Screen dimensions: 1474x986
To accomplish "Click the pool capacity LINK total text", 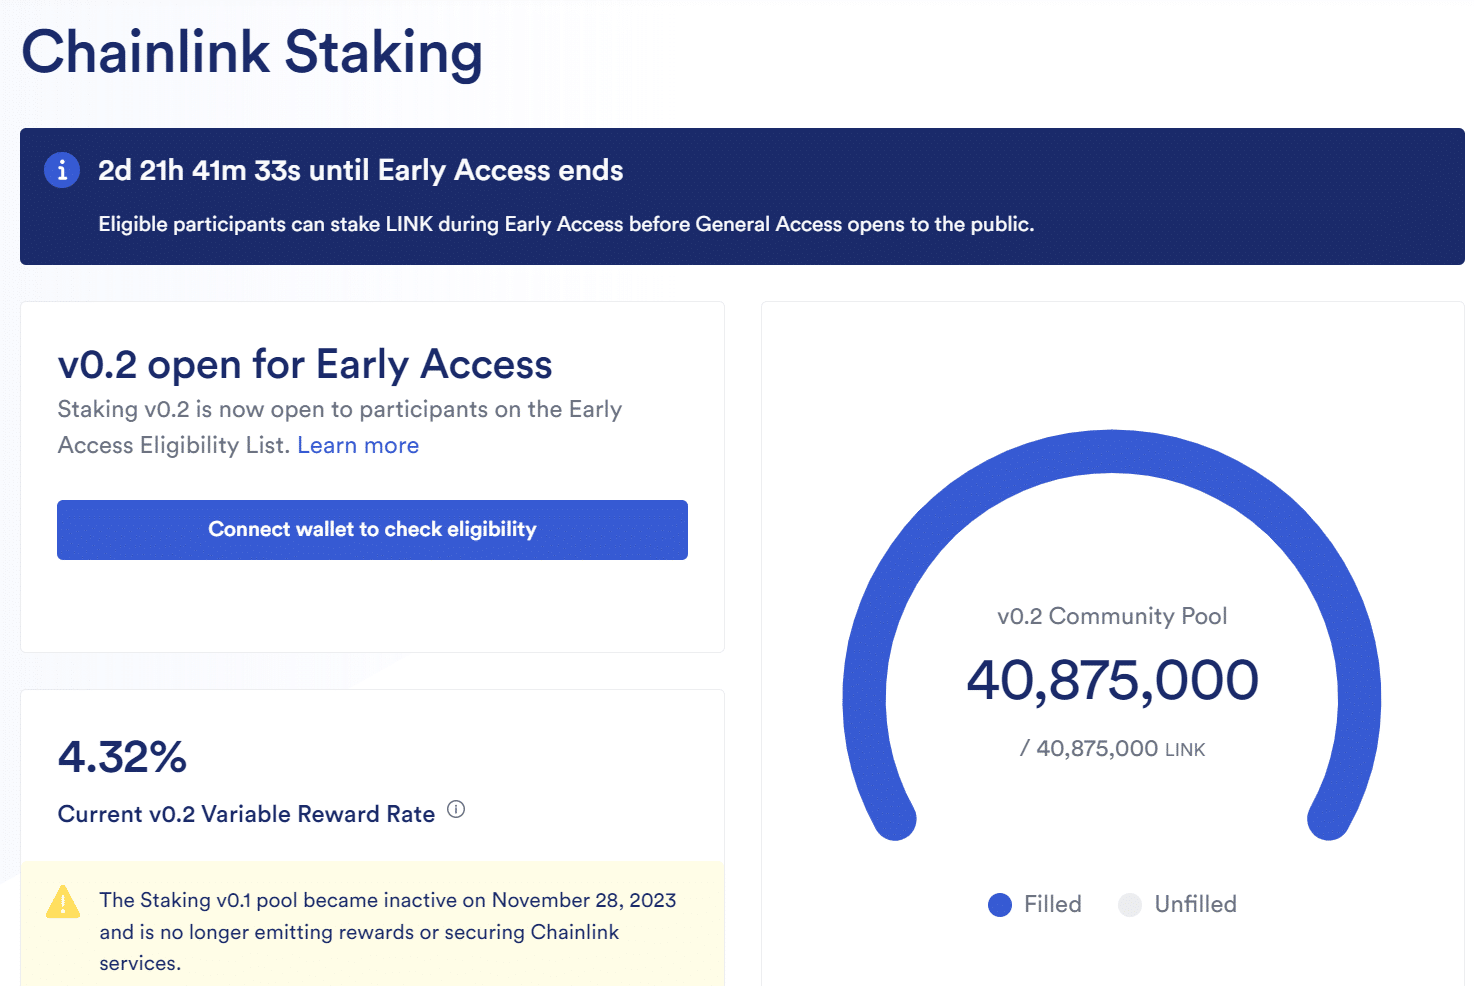I will 1112,749.
